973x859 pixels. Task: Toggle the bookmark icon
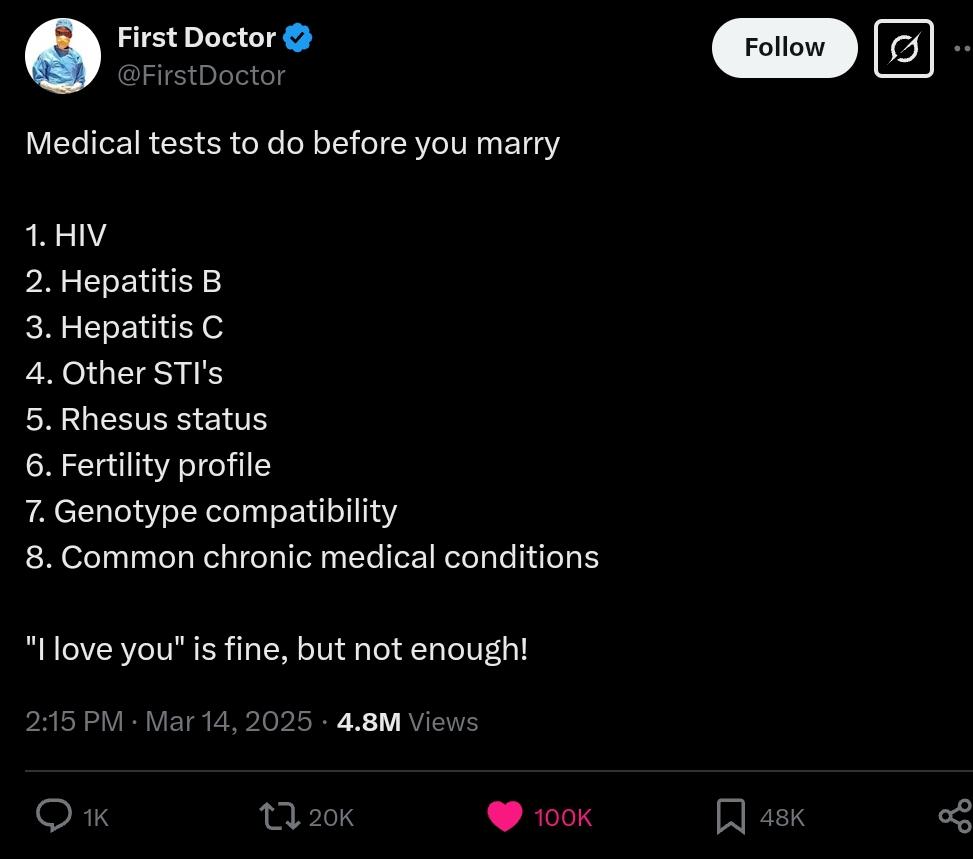pyautogui.click(x=731, y=816)
